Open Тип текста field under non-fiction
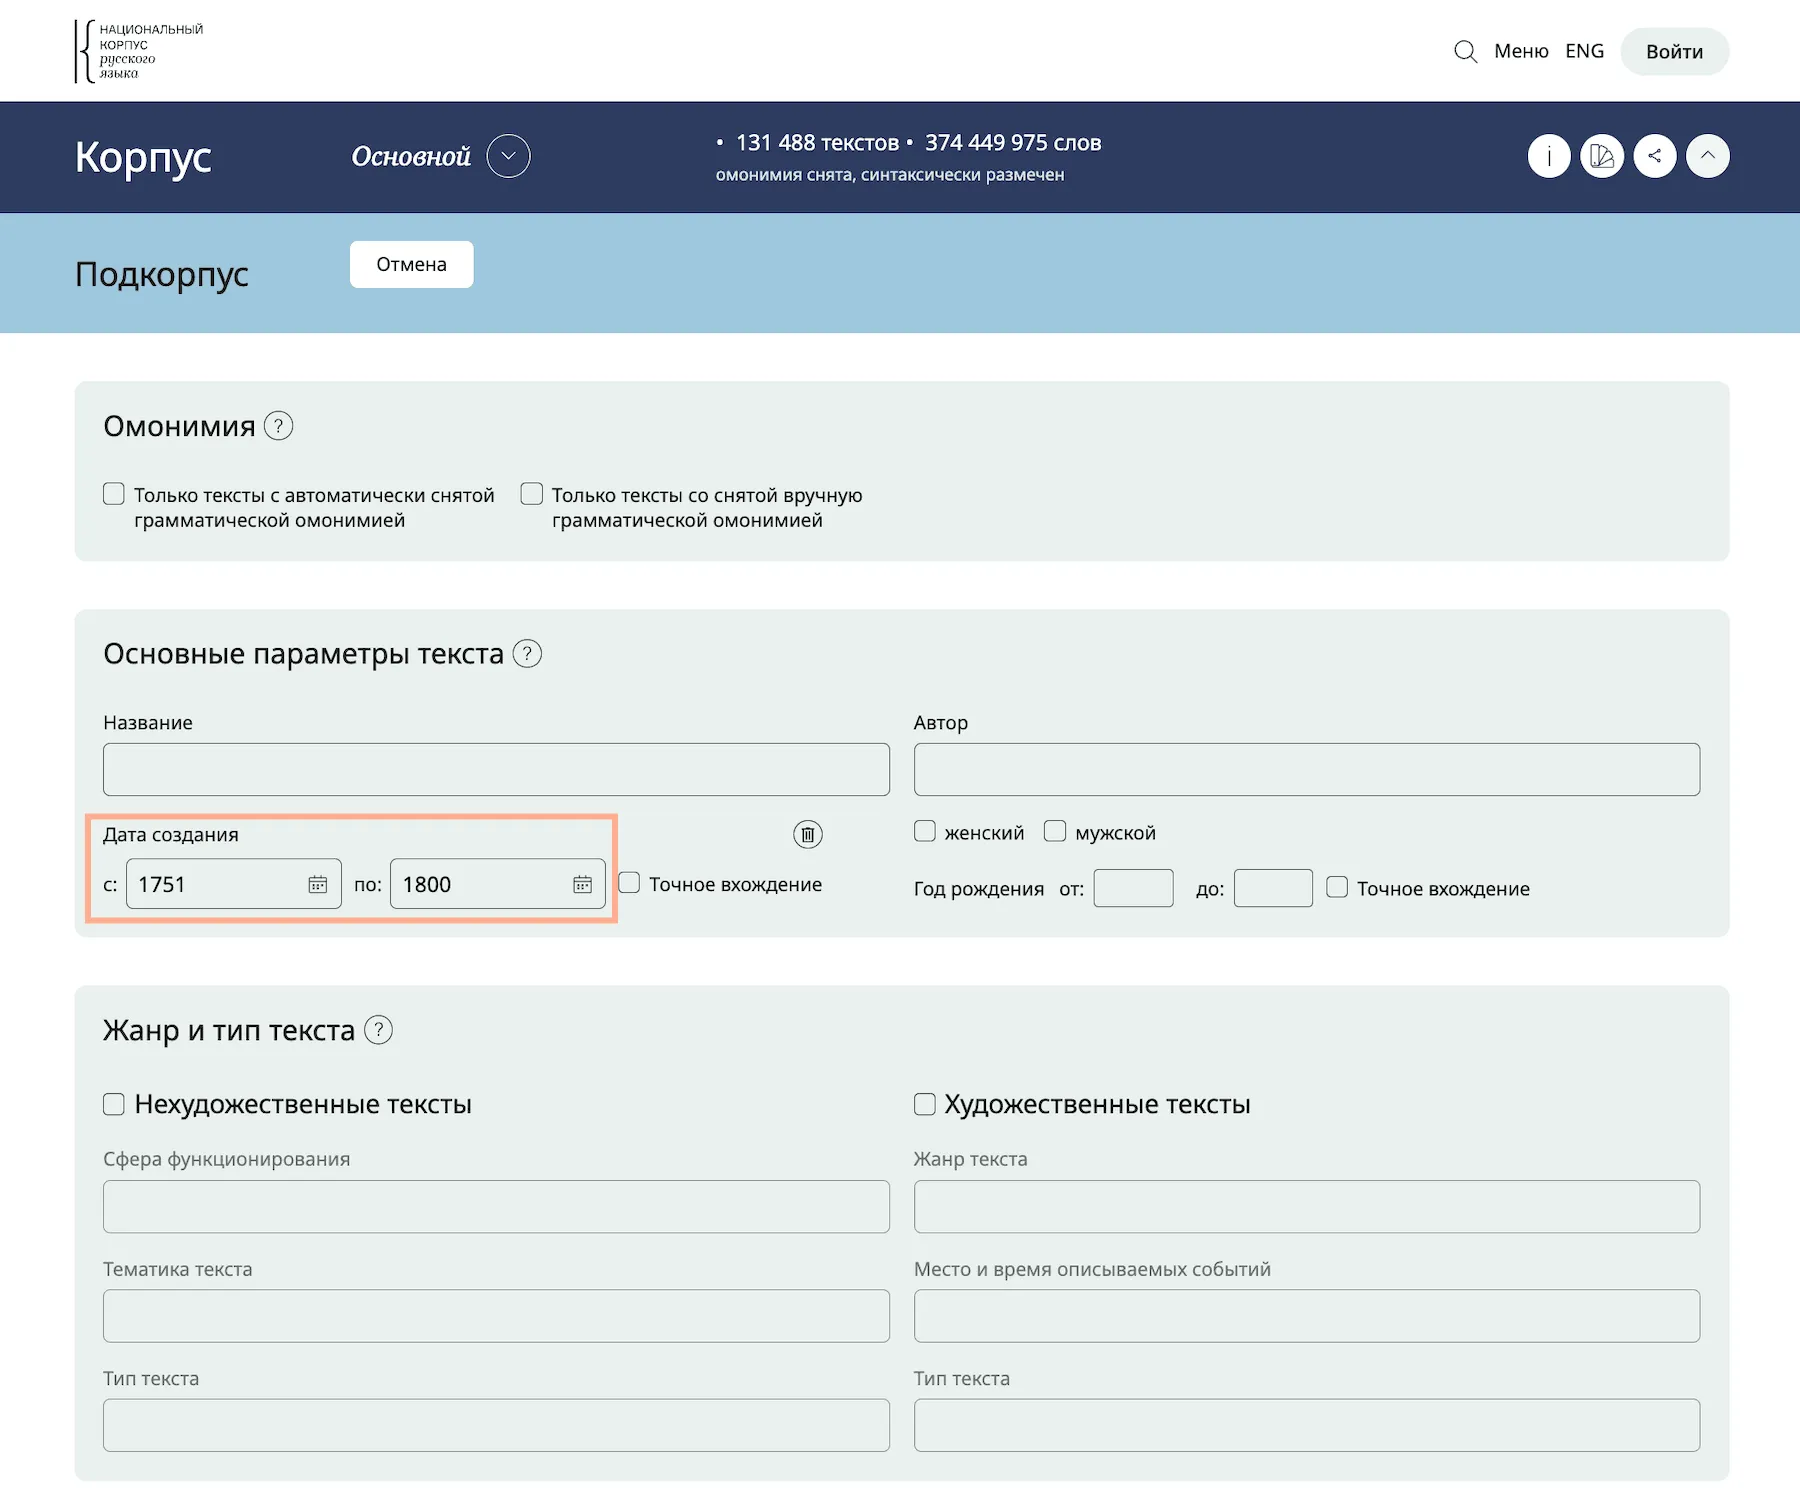This screenshot has height=1507, width=1800. point(496,1425)
